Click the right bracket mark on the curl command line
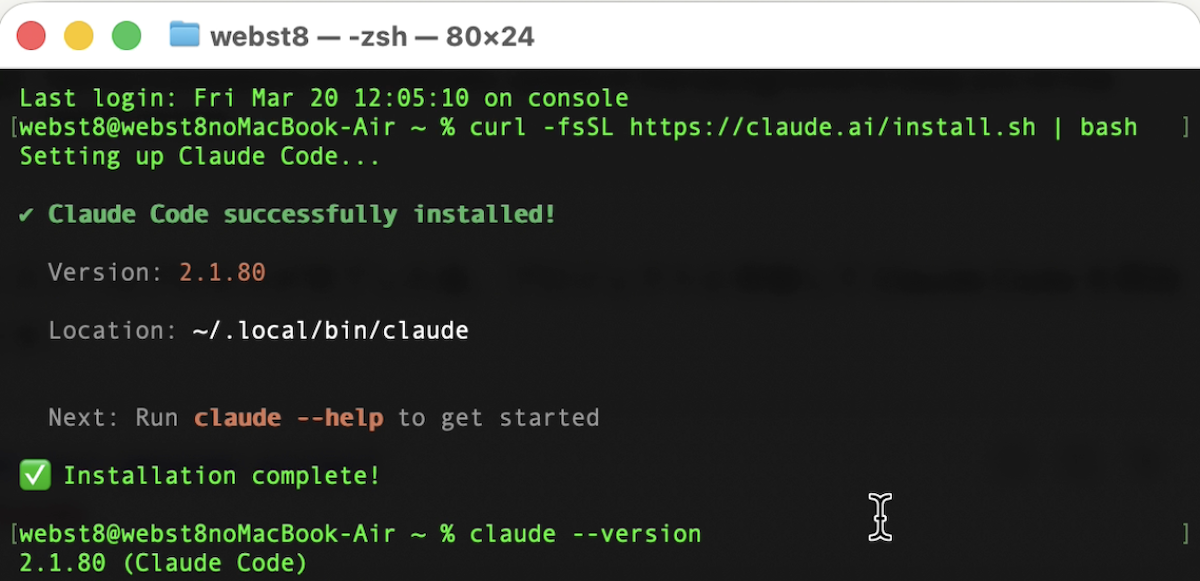 (x=1186, y=127)
